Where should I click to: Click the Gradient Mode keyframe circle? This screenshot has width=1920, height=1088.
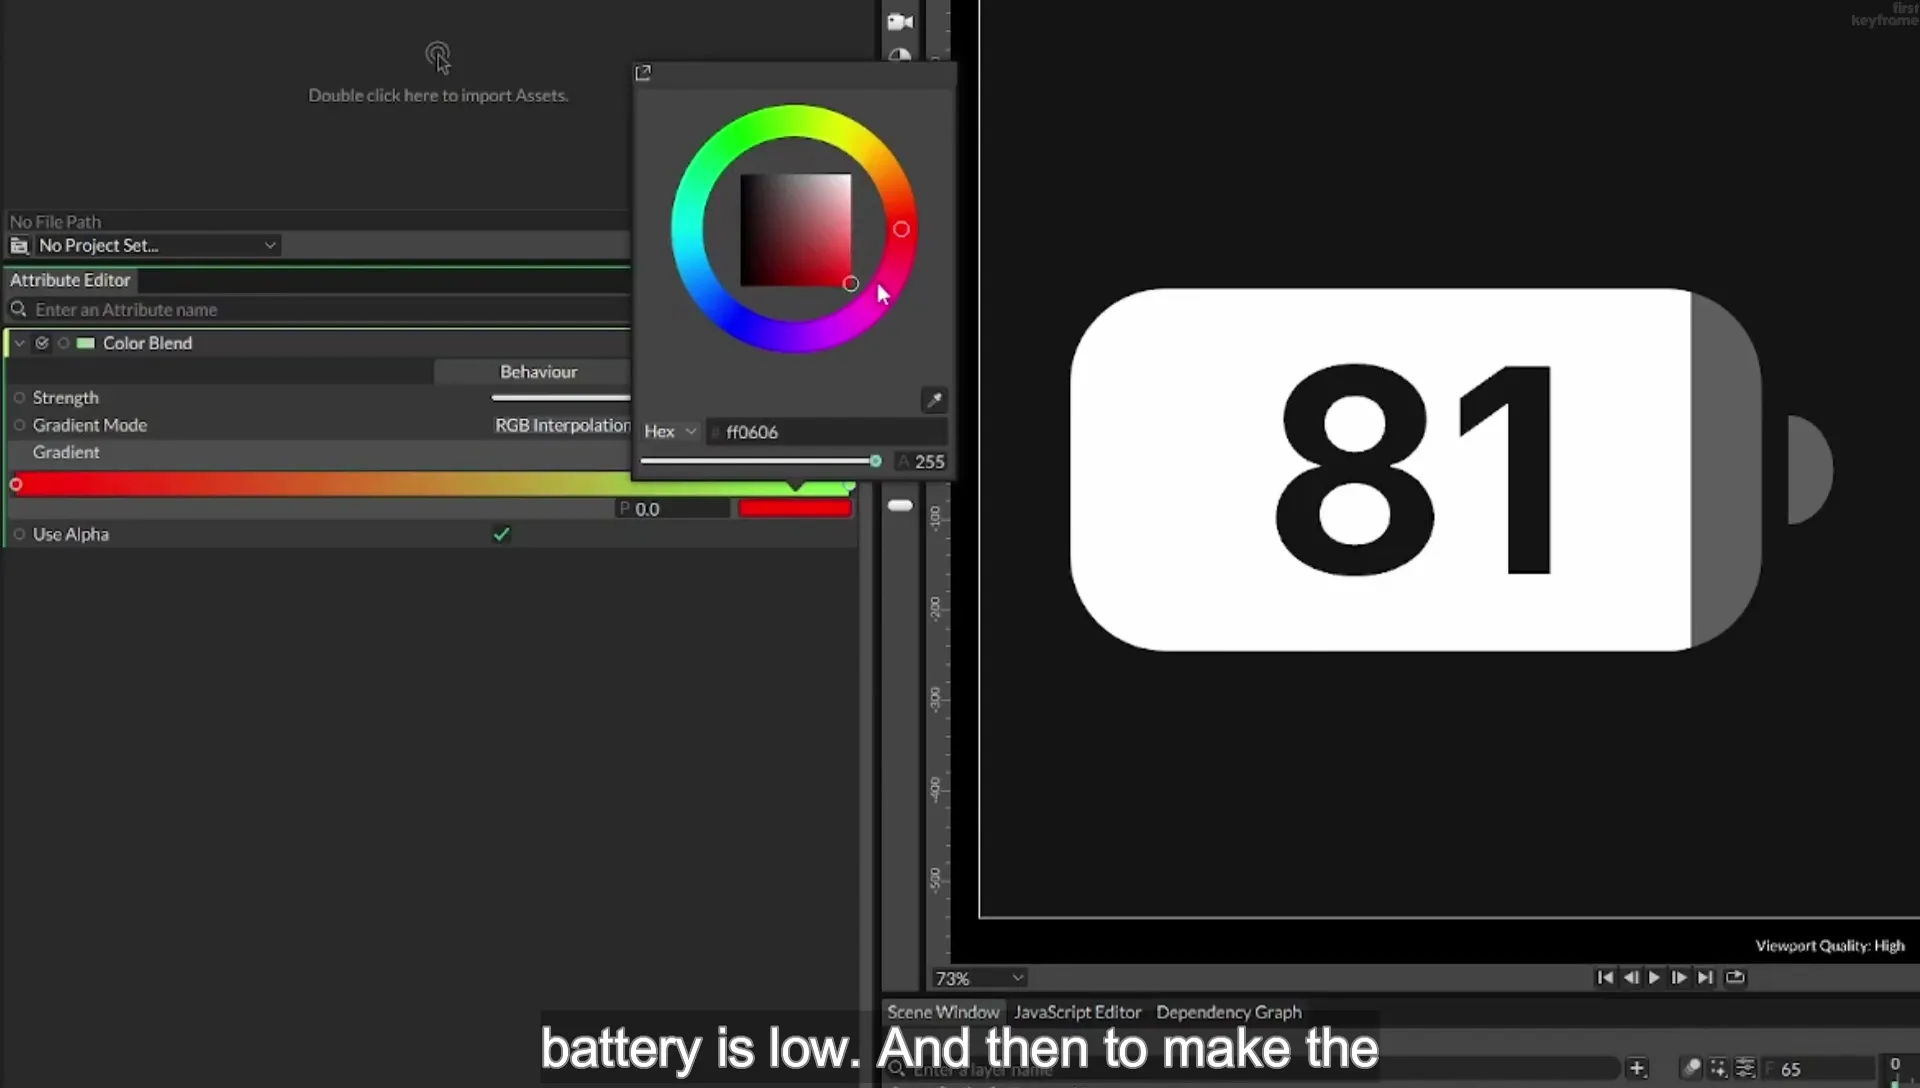19,425
